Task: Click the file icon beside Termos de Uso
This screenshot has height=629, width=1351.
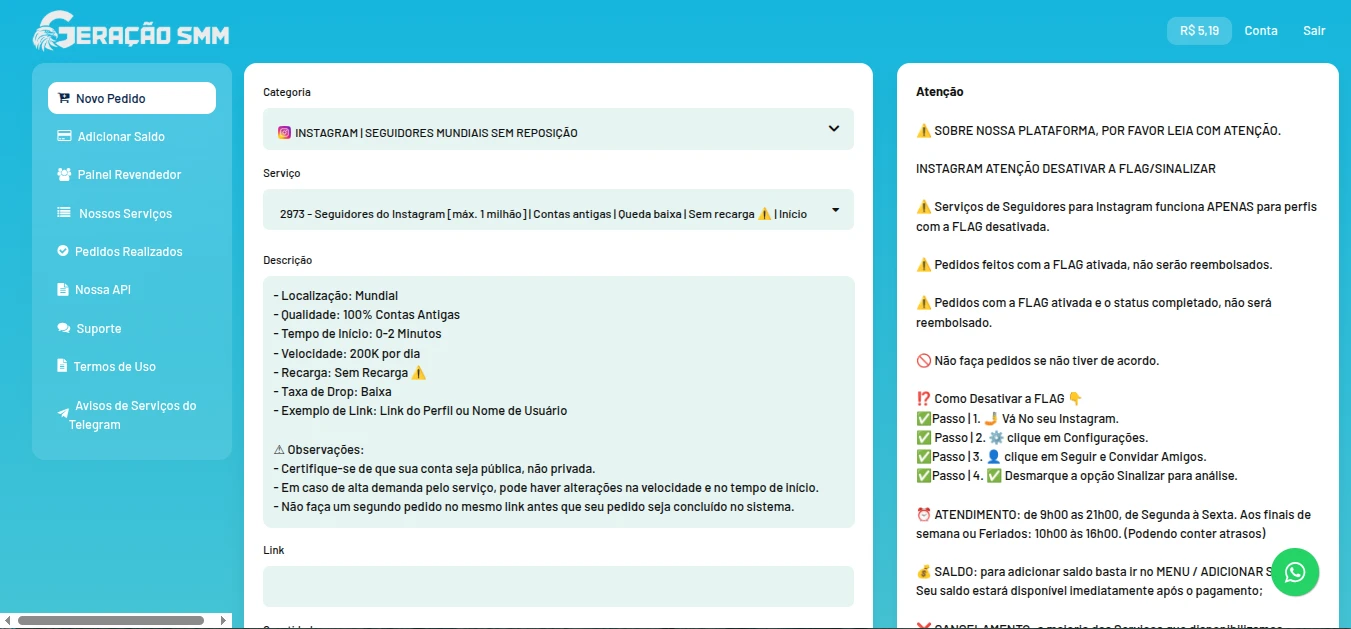Action: click(62, 366)
